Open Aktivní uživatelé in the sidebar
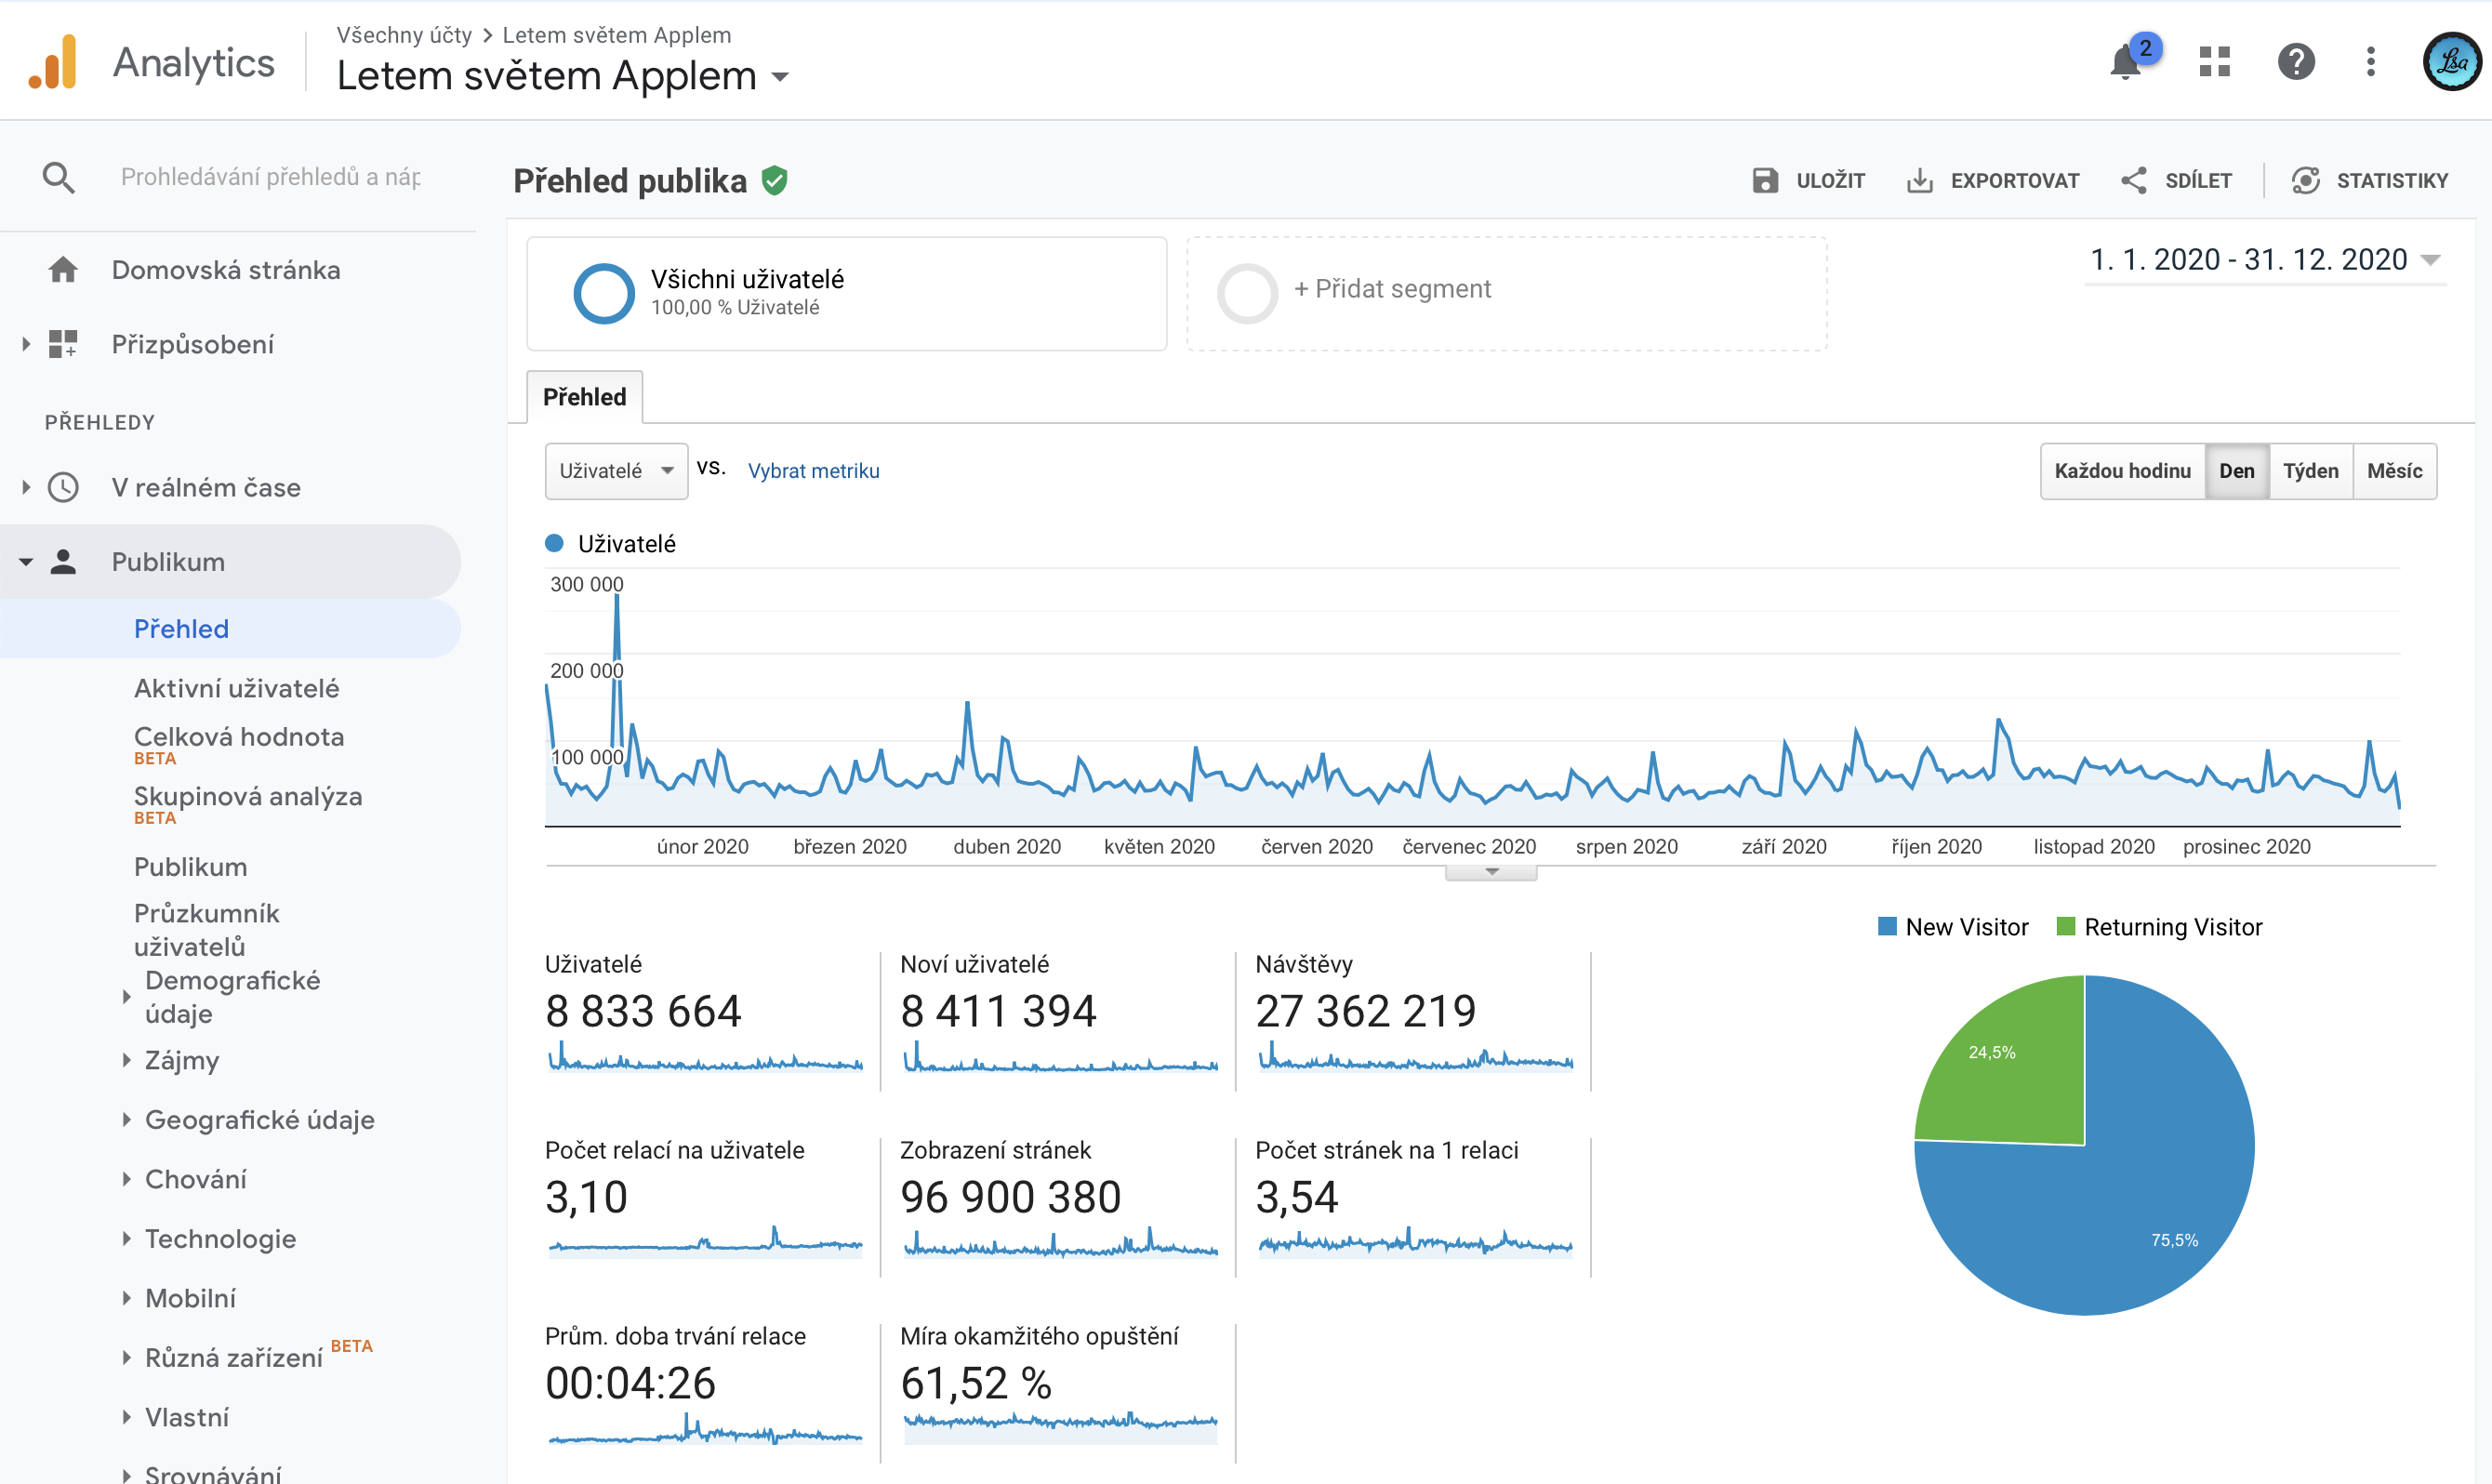Screen dimensions: 2492x1484 point(236,688)
